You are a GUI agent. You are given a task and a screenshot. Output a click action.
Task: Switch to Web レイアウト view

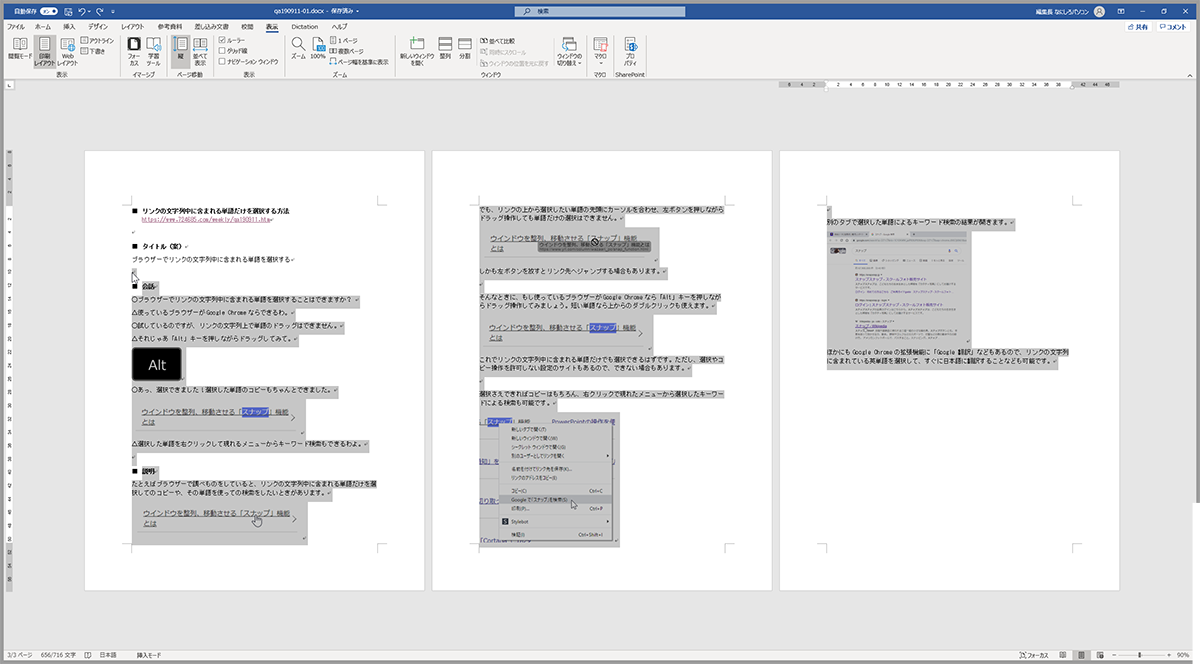[68, 51]
